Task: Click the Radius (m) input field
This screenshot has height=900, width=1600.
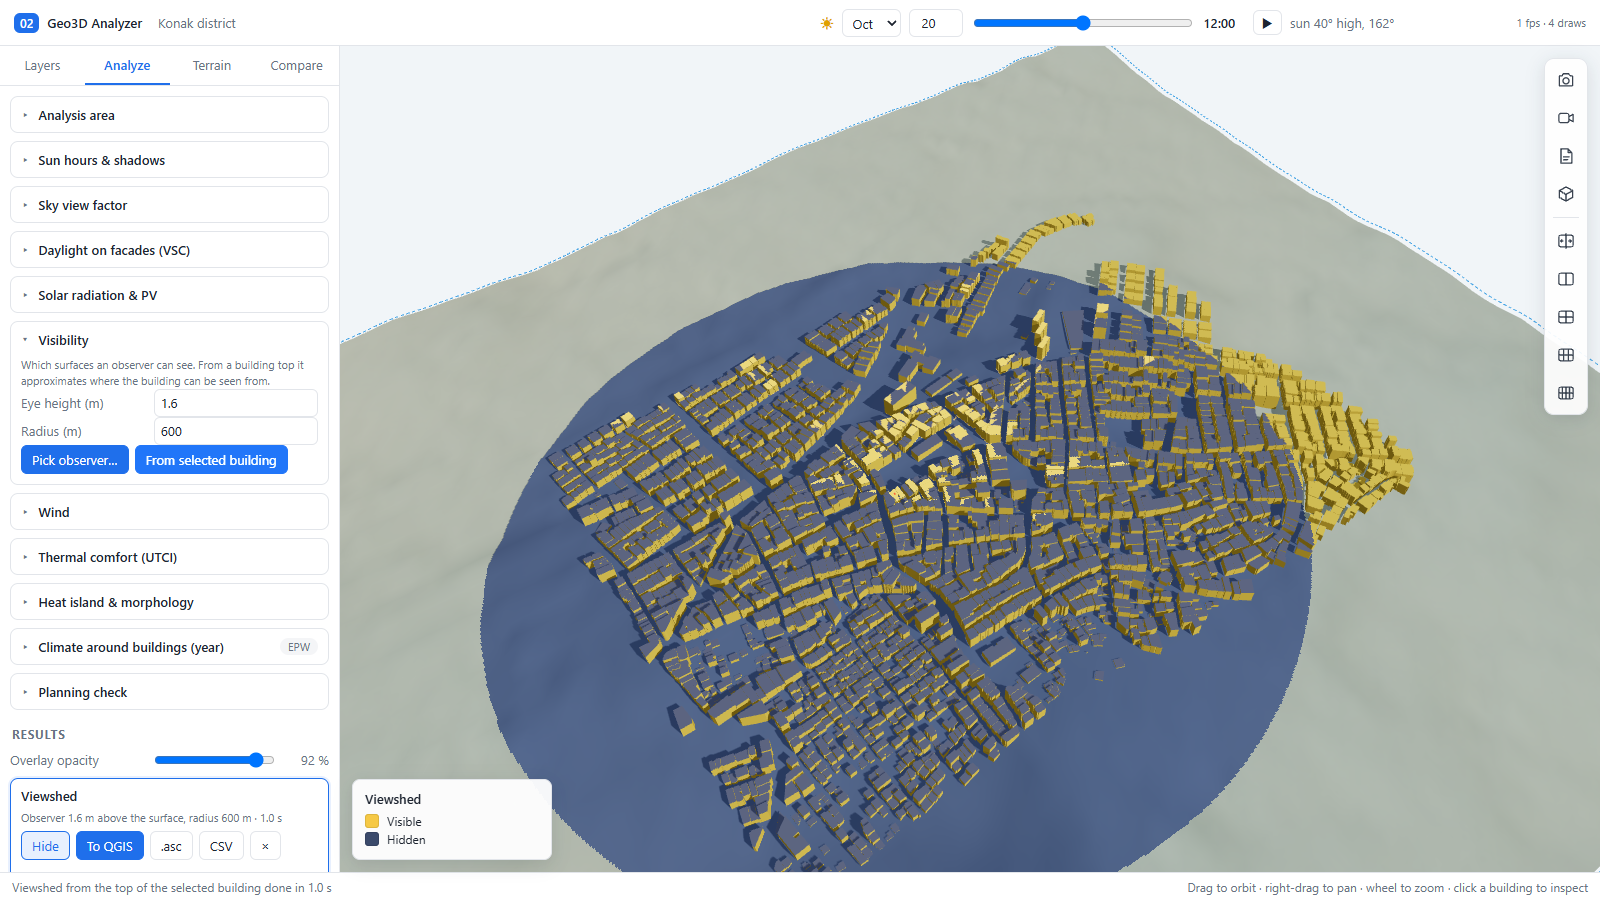Action: [236, 432]
